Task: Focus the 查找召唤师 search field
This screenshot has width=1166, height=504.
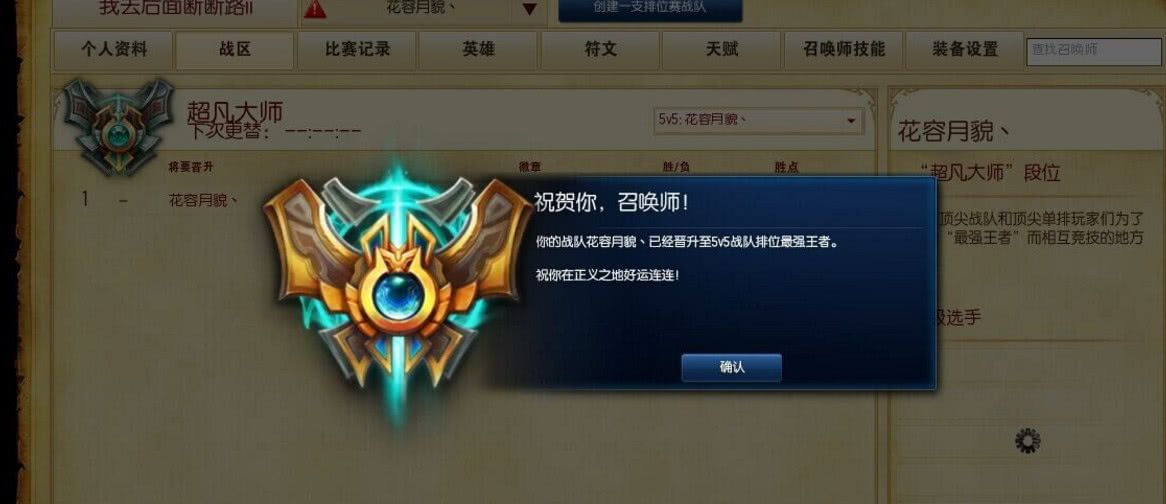Action: [x=1096, y=51]
